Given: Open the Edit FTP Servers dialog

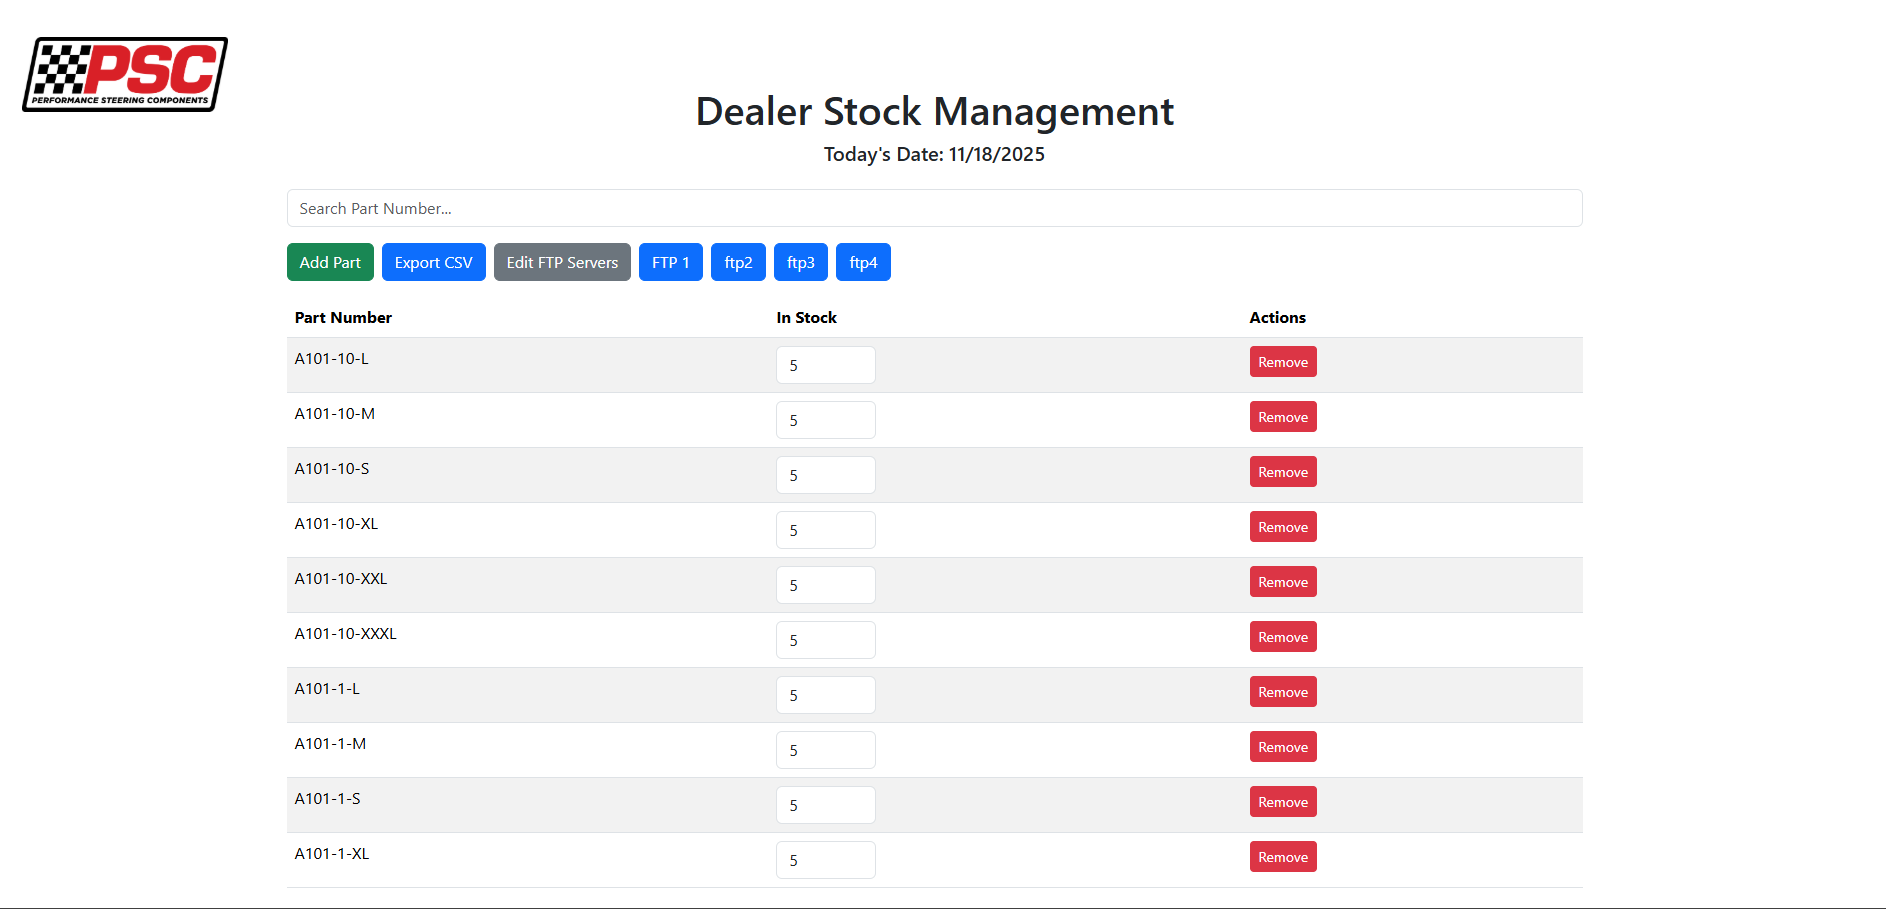Looking at the screenshot, I should 561,262.
